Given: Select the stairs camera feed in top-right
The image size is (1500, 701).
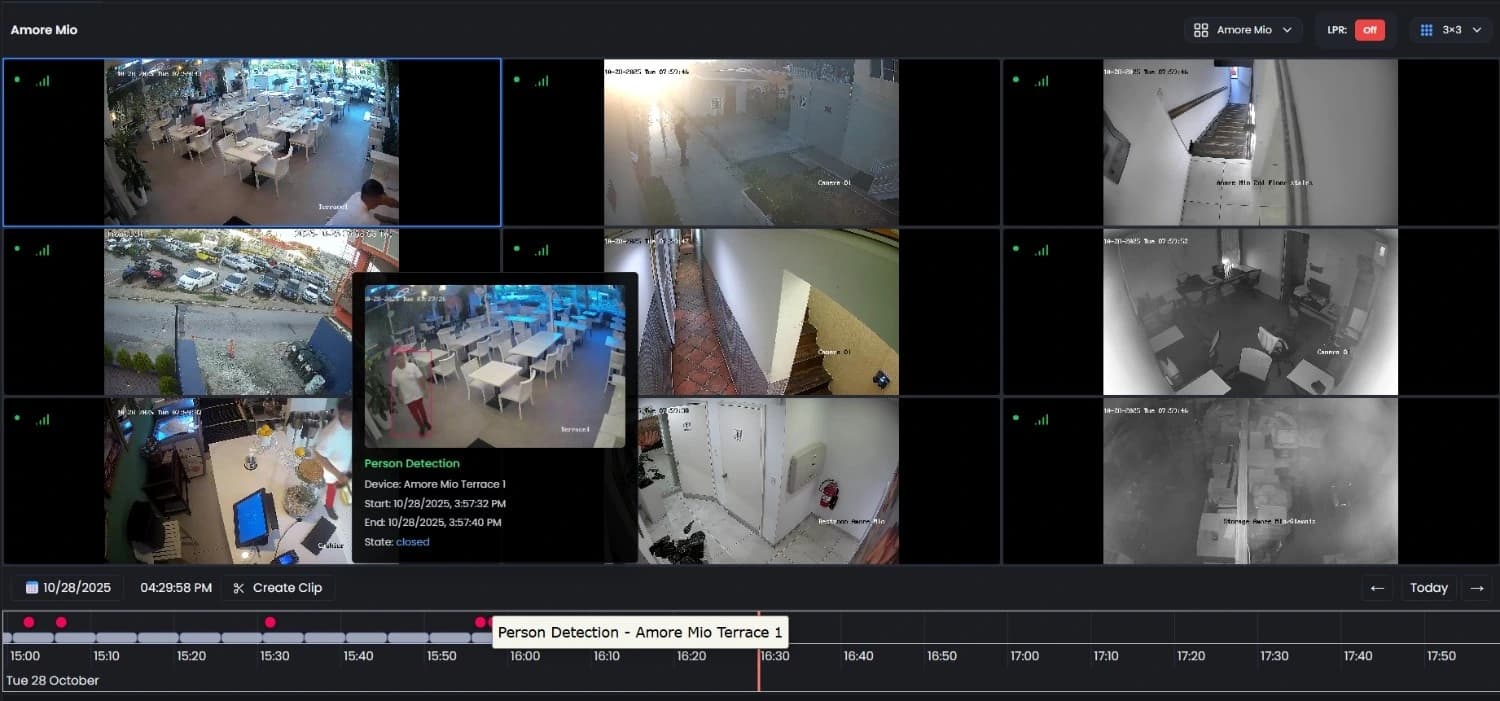Looking at the screenshot, I should tap(1250, 142).
